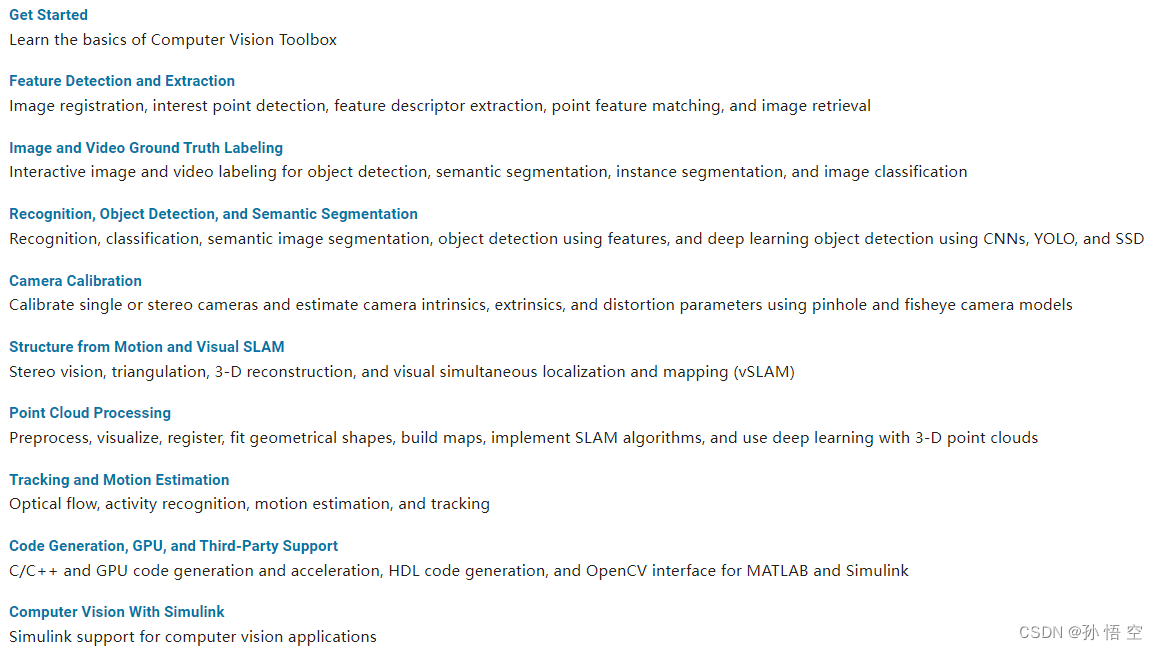
Task: Click the 'Learn the basics of Computer Vision Toolbox' description
Action: point(173,40)
